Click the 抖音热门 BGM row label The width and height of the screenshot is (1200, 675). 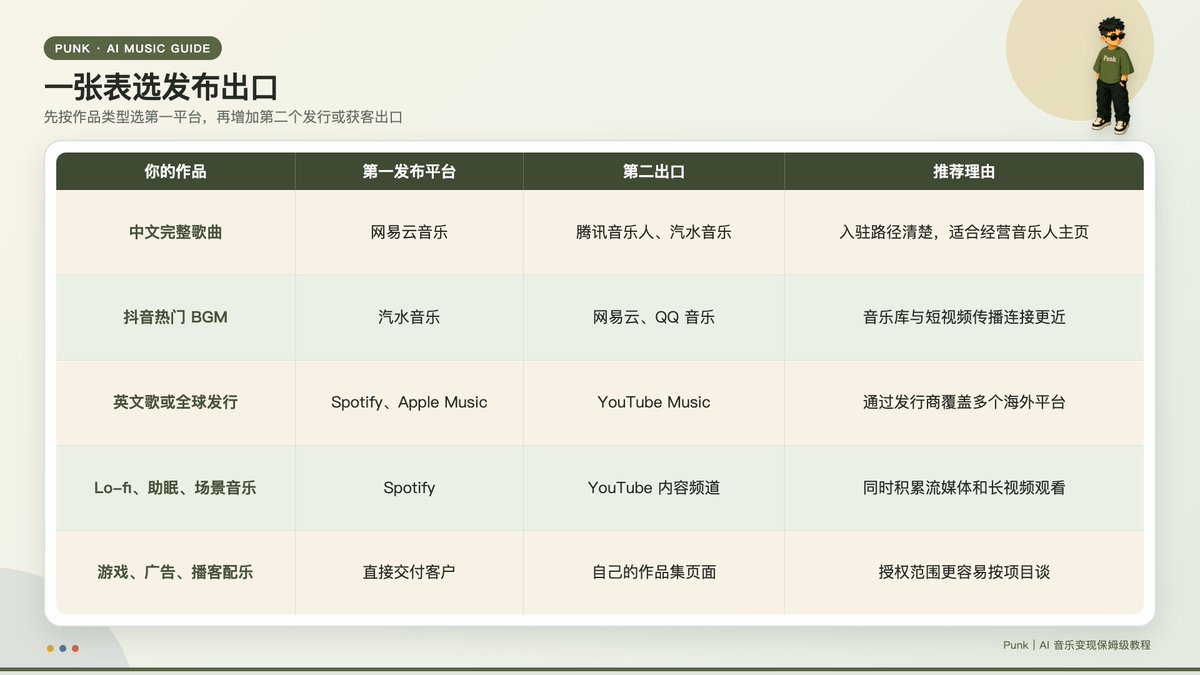175,317
